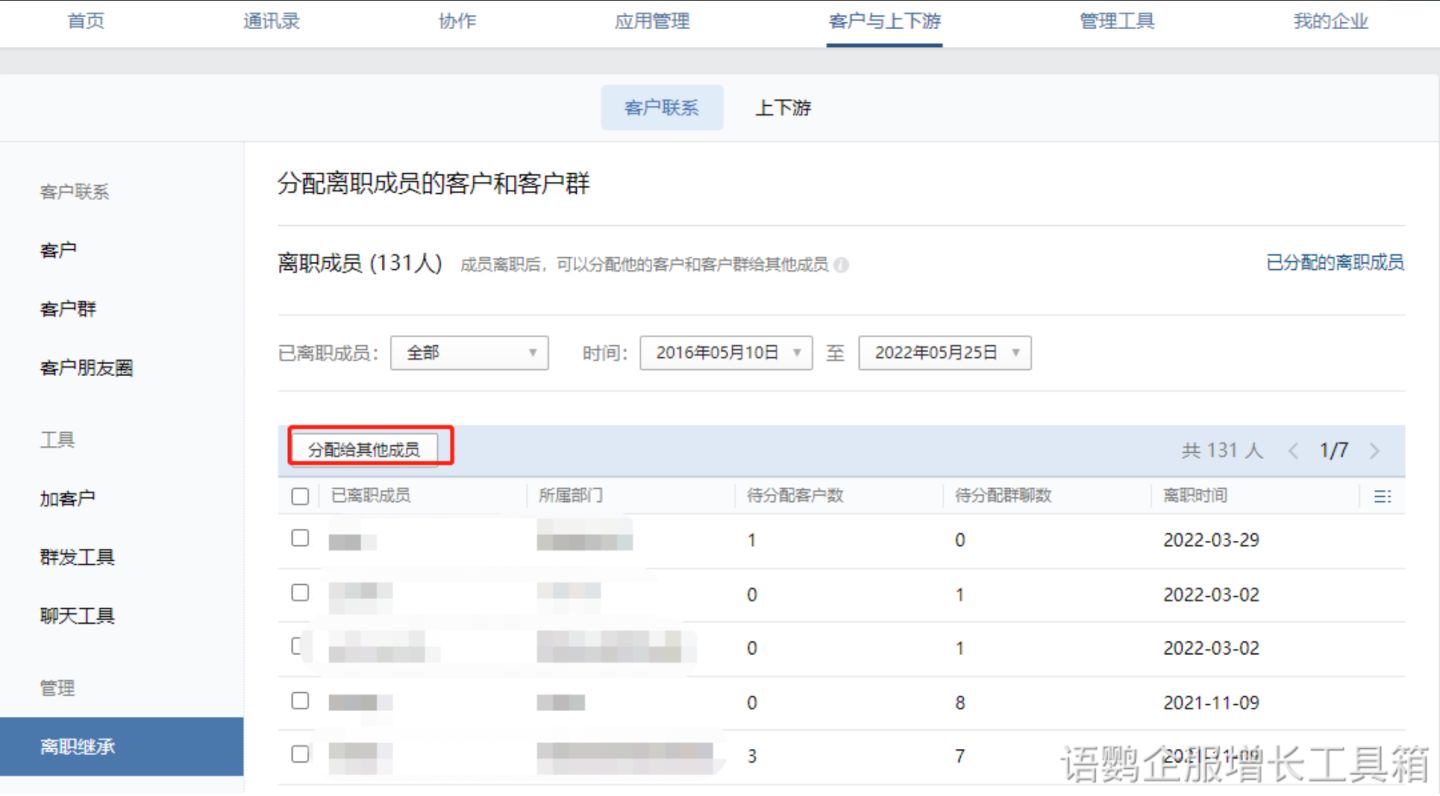Switch to the 上下游 tab
1440x796 pixels.
point(782,108)
